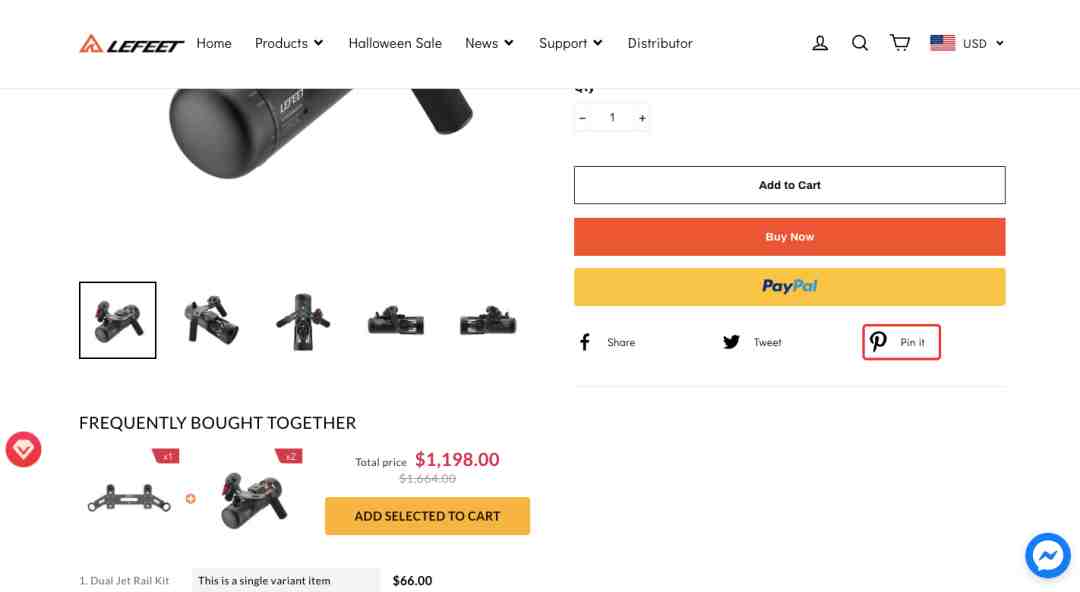The height and width of the screenshot is (592, 1080).
Task: Expand the Products dropdown menu
Action: click(289, 43)
